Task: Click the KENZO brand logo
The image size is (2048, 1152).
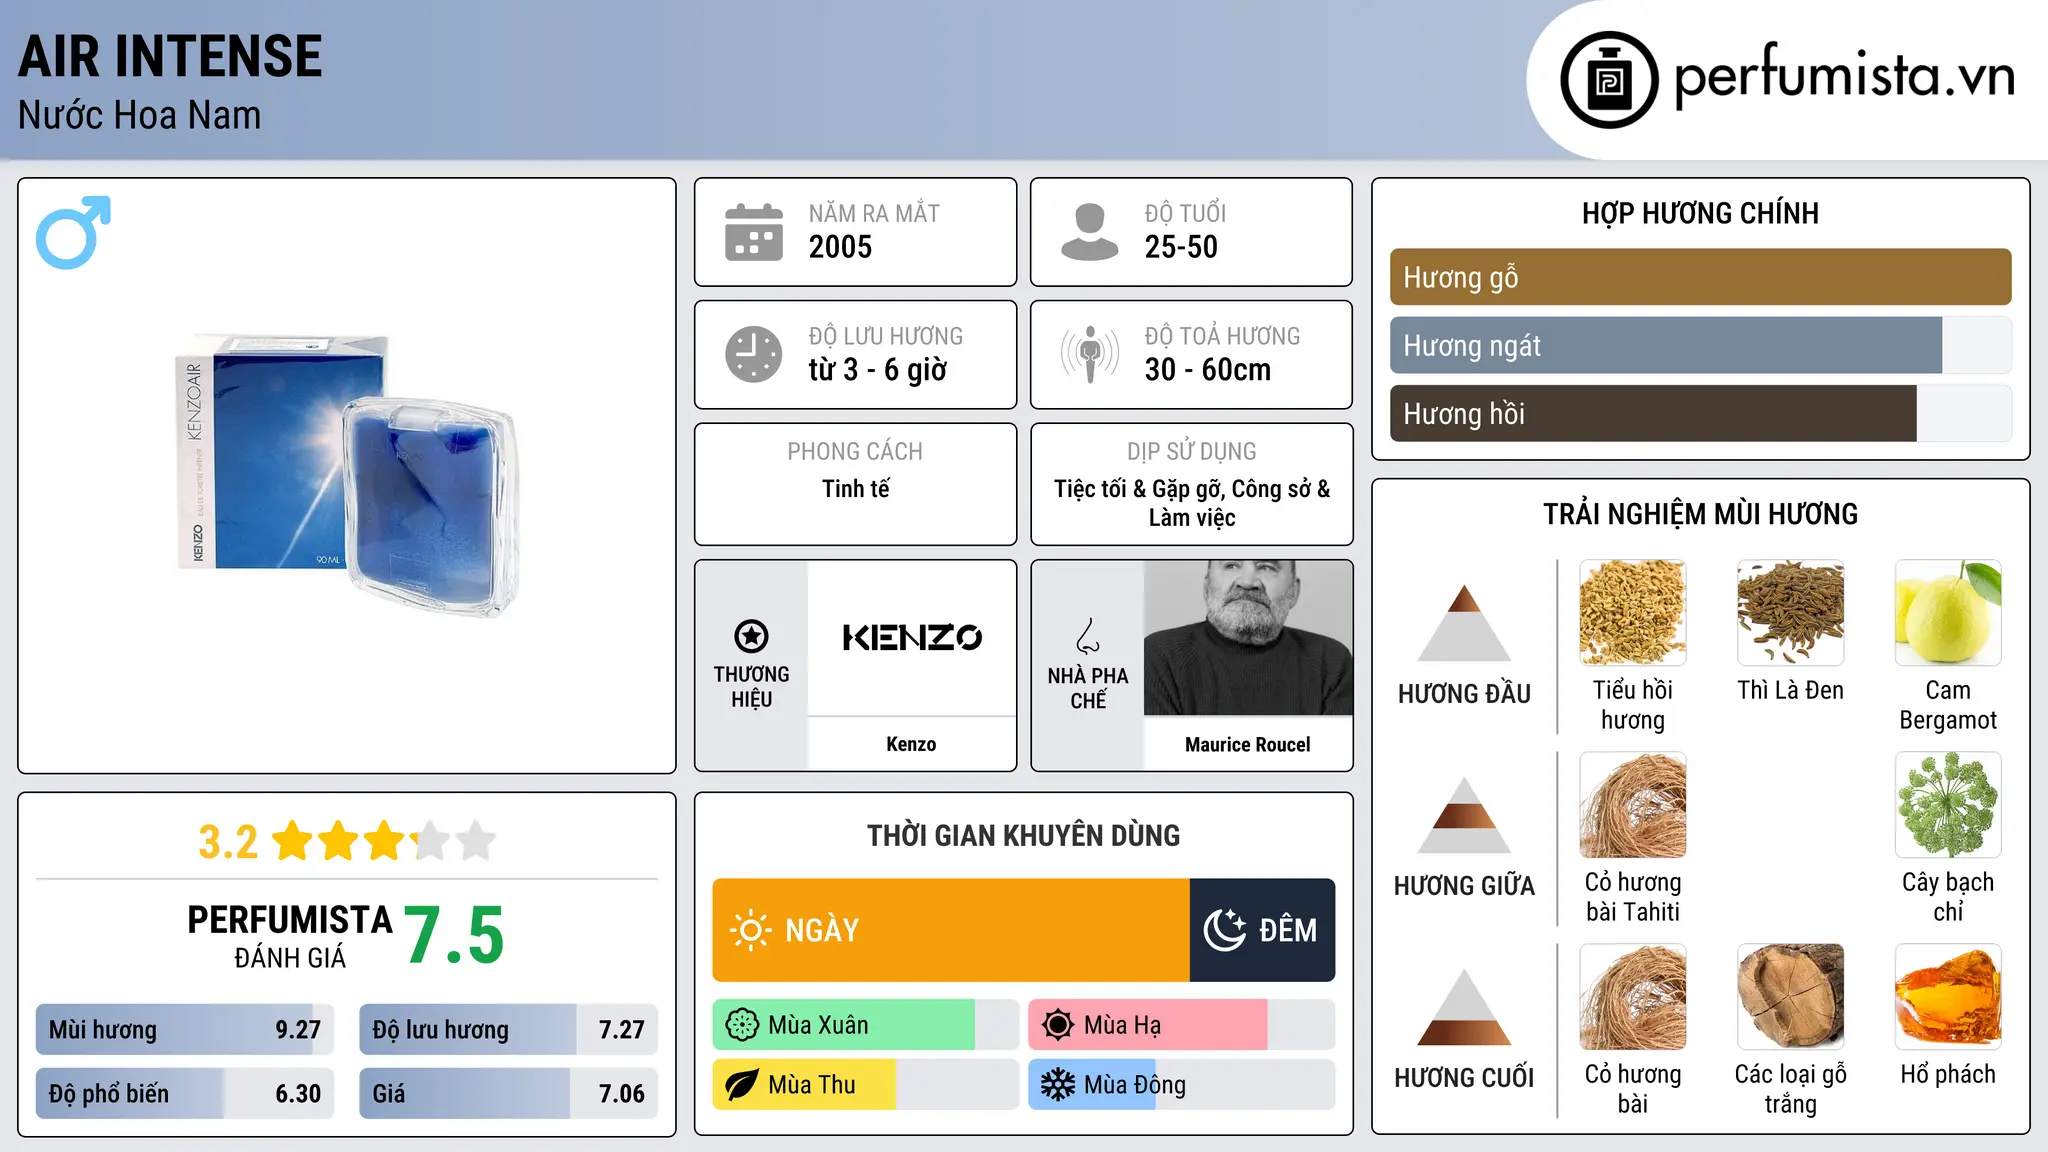Action: [x=912, y=637]
